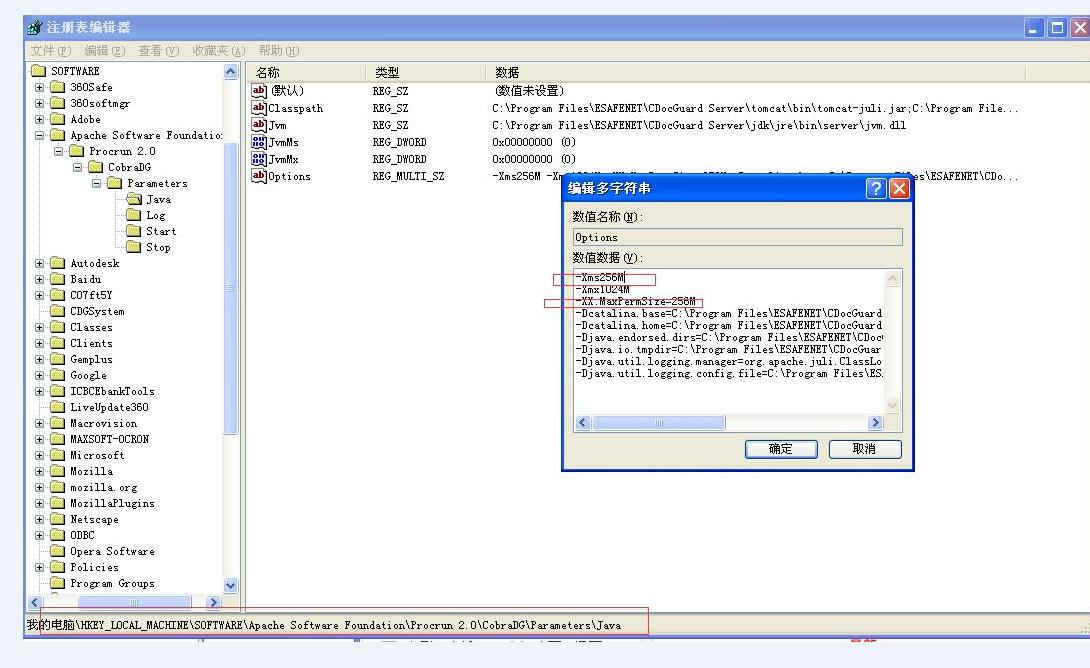Click the JvmMx DWORD value icon

click(259, 159)
